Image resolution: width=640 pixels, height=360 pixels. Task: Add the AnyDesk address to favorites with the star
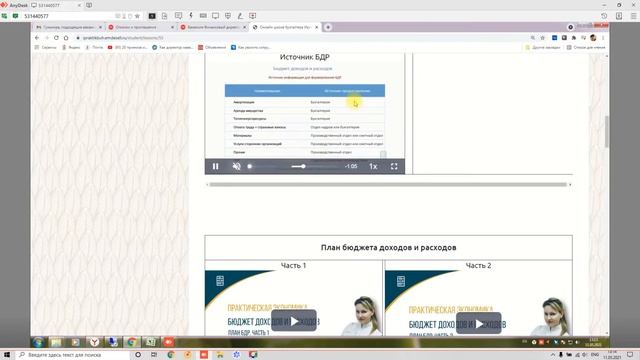point(137,16)
